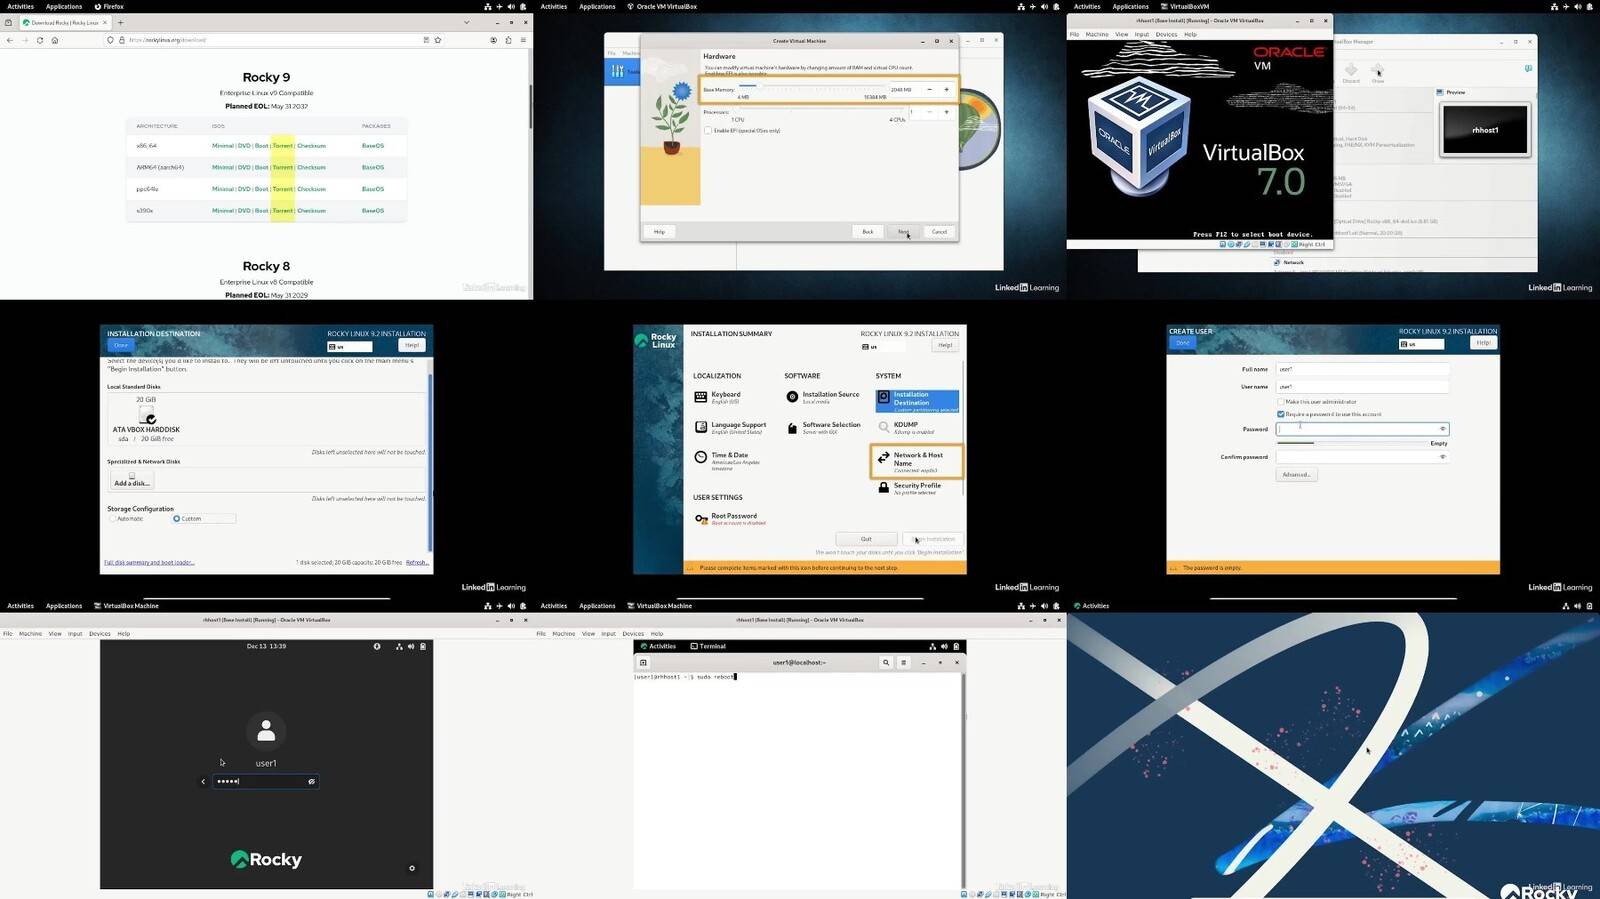
Task: Open KDUMP in Installation Summary
Action: coord(906,427)
